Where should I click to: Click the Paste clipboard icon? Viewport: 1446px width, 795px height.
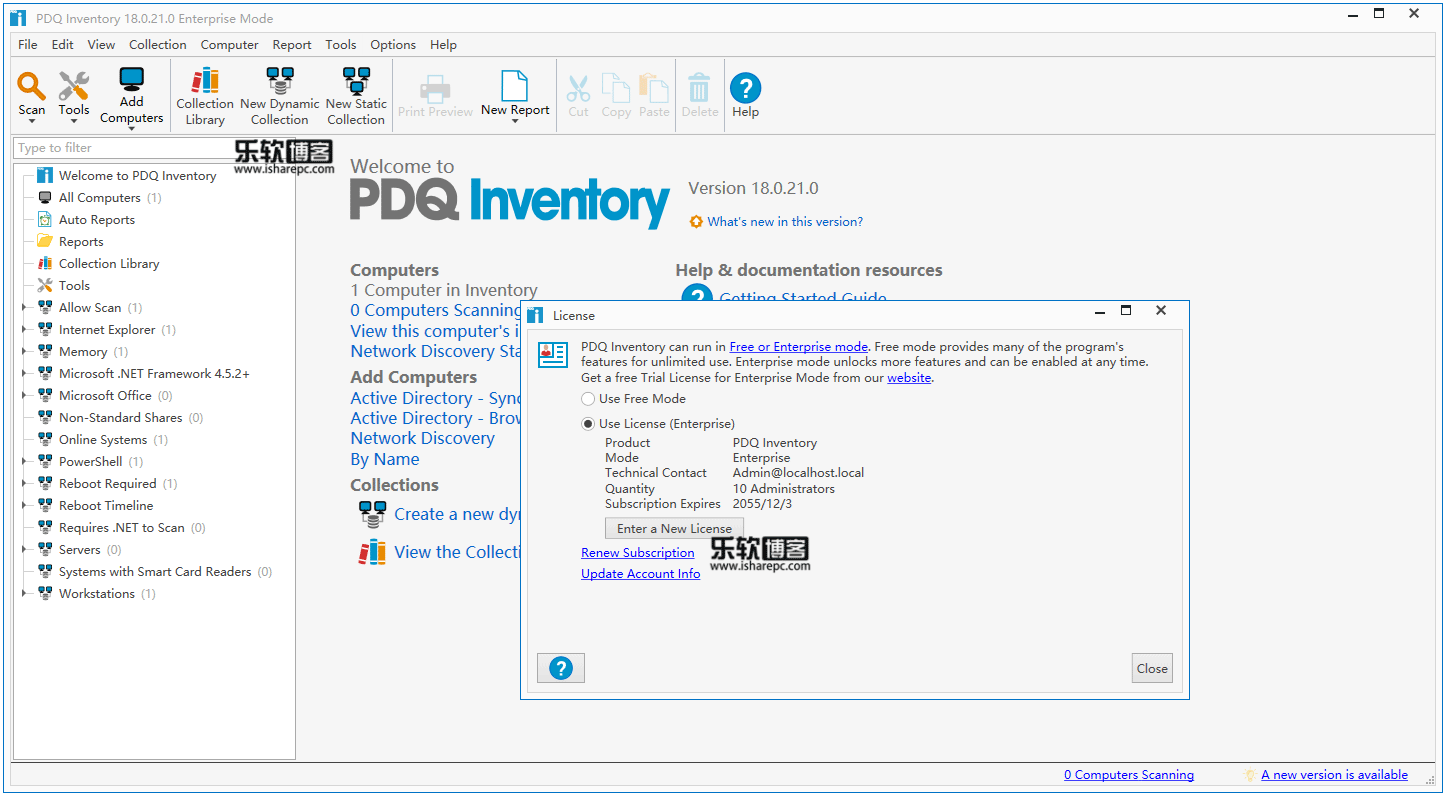(654, 88)
